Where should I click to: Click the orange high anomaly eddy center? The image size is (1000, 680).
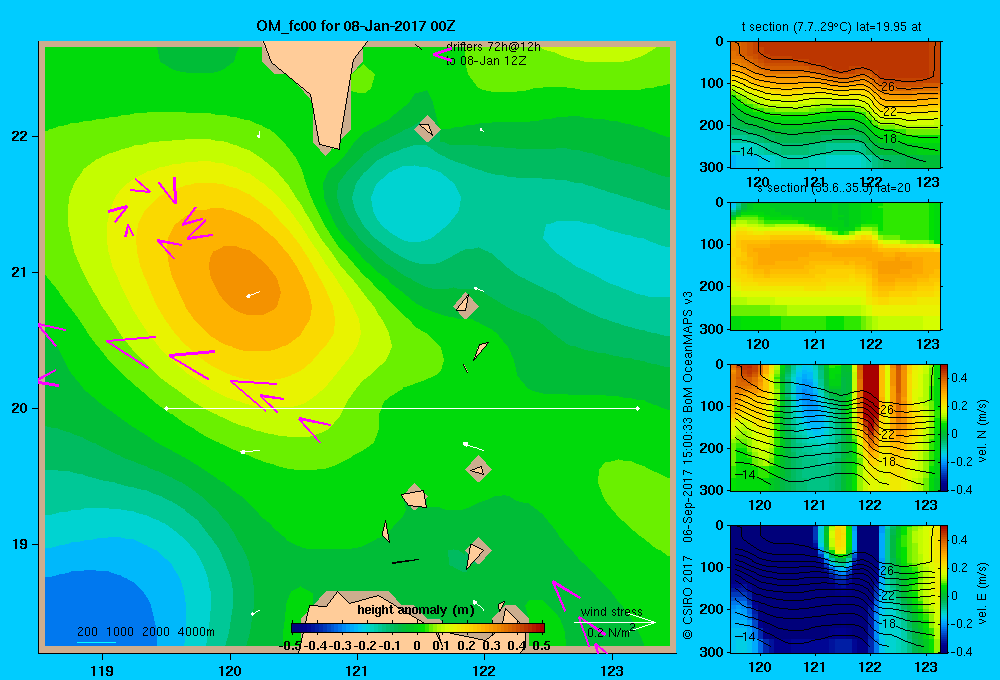pyautogui.click(x=245, y=280)
